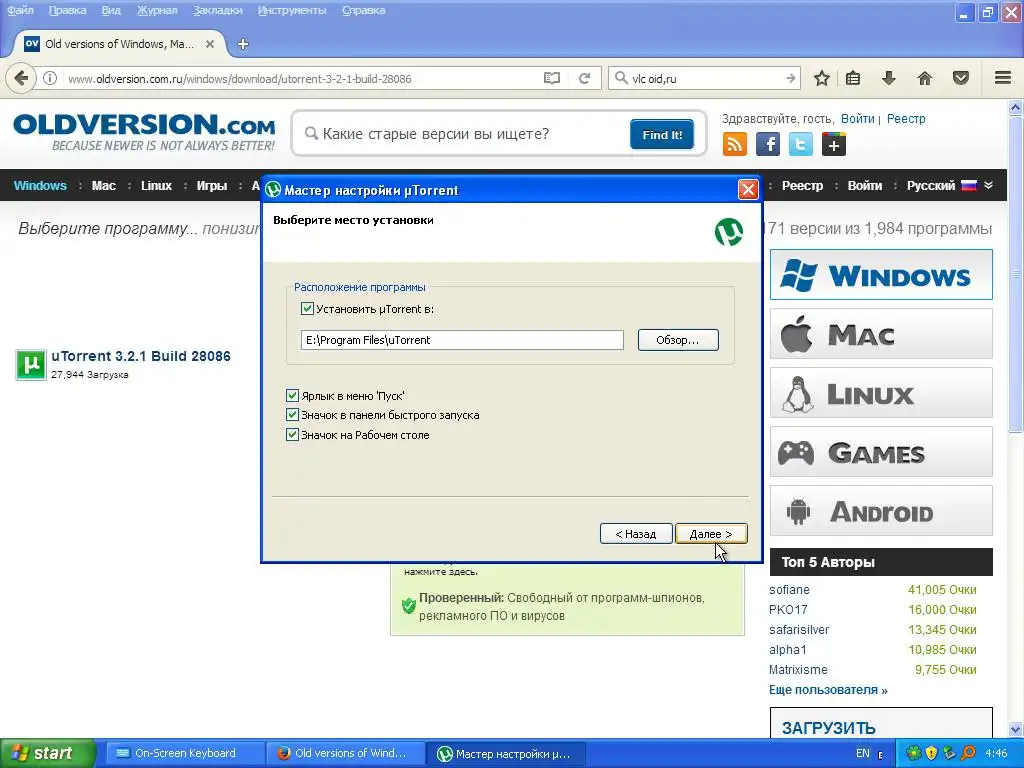Click Реестр in the dark navigation bar
Screen dimensions: 1024x768
803,185
